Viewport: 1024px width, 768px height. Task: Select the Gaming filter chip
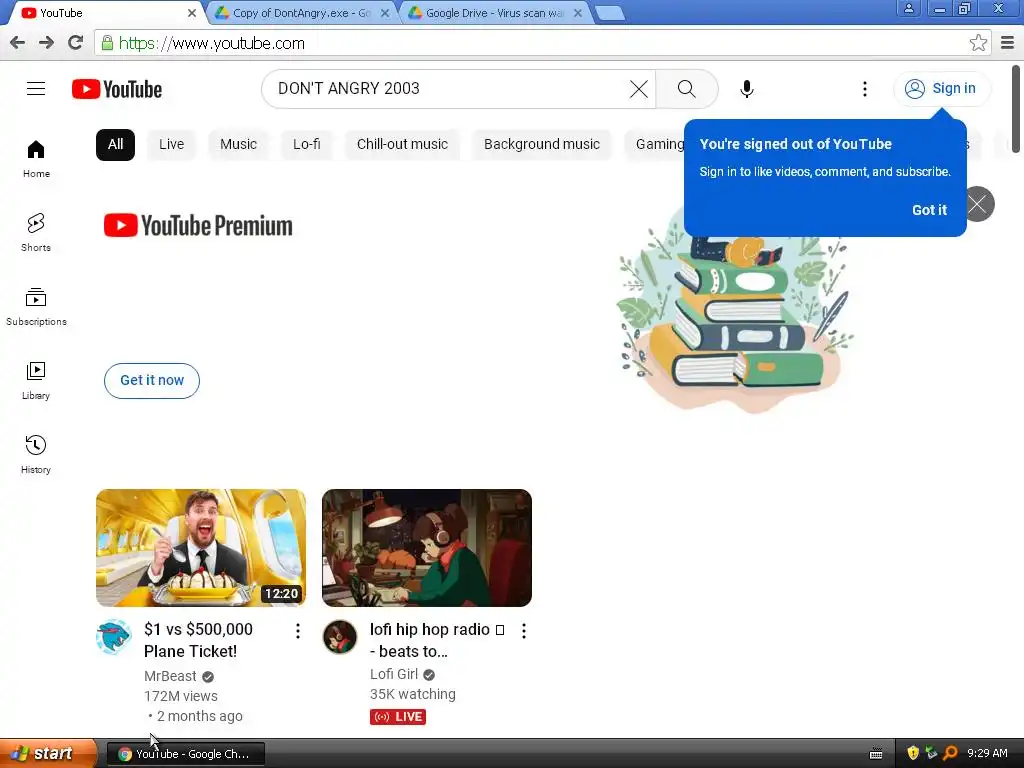(656, 144)
